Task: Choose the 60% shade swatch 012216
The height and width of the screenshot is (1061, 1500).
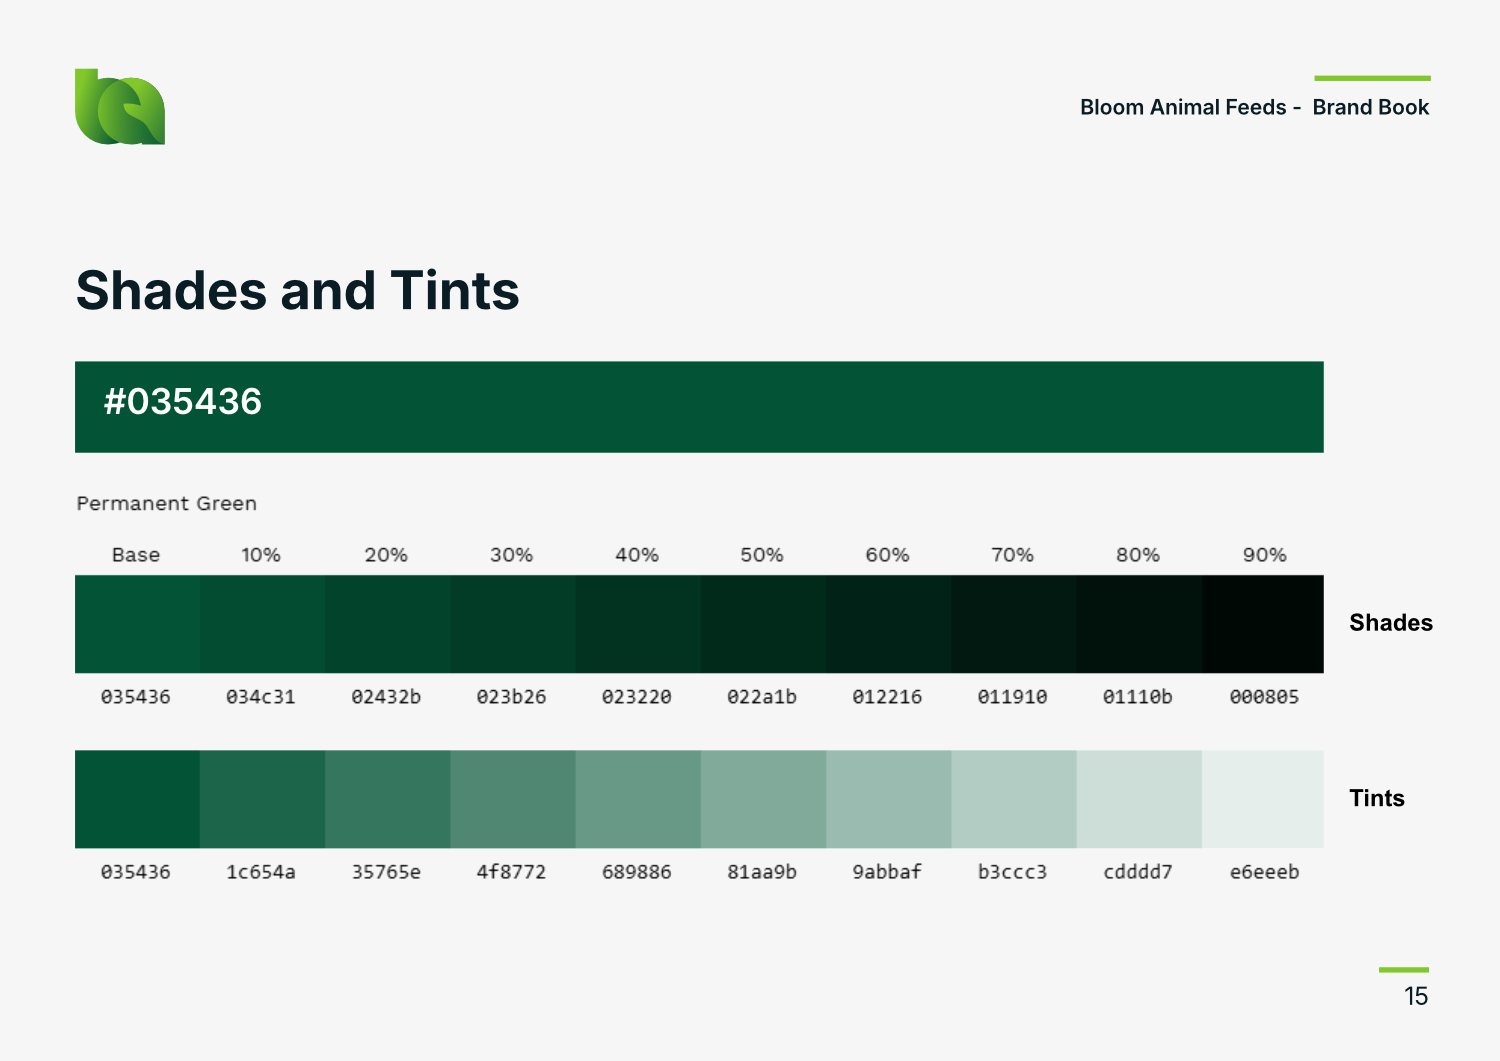Action: pyautogui.click(x=888, y=624)
